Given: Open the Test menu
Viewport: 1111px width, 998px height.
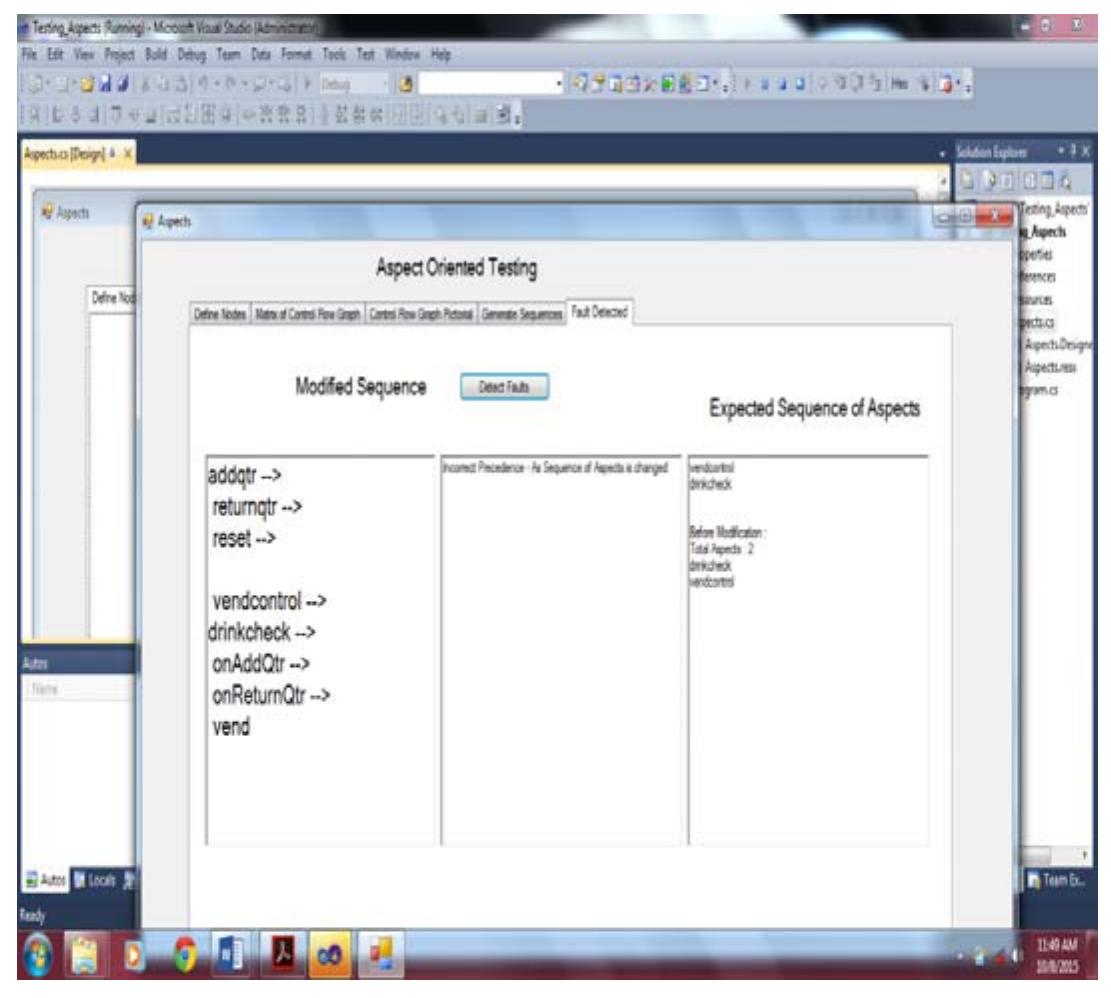Looking at the screenshot, I should (x=365, y=55).
